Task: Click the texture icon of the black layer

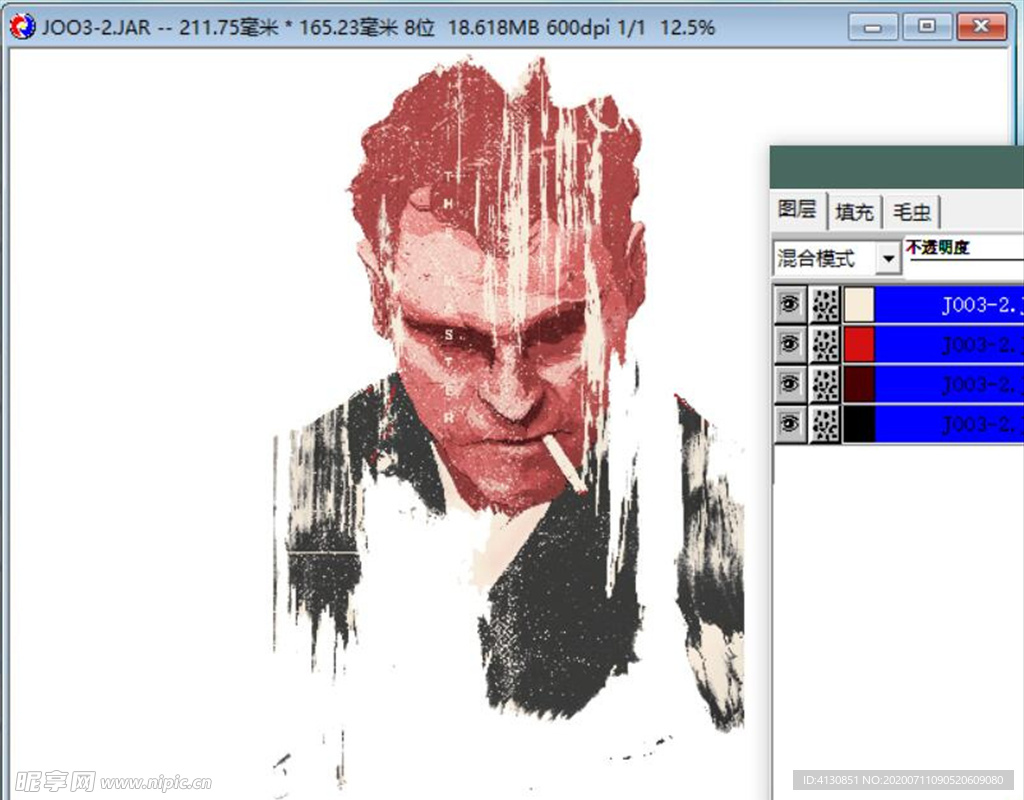Action: coord(825,424)
